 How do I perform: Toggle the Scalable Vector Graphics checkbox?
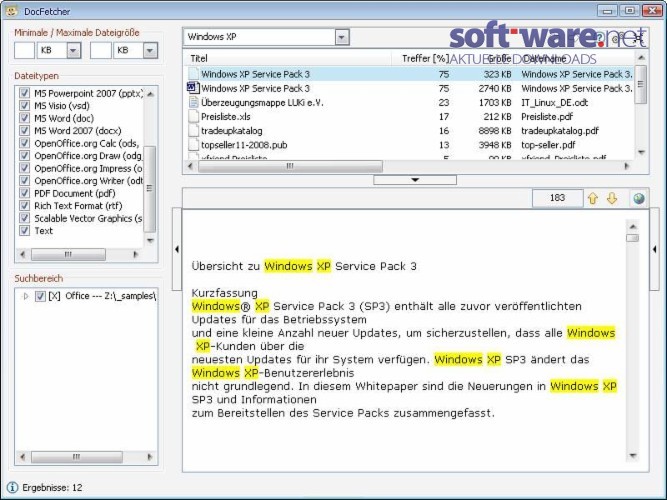24,218
